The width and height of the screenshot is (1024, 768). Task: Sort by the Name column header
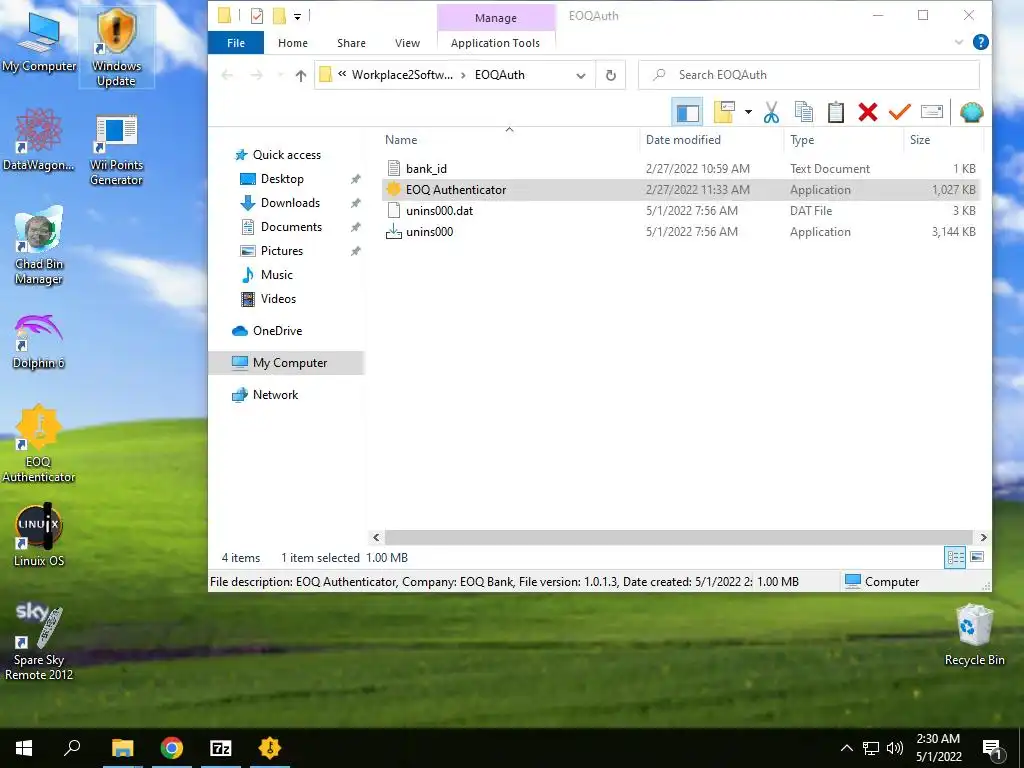(x=509, y=139)
